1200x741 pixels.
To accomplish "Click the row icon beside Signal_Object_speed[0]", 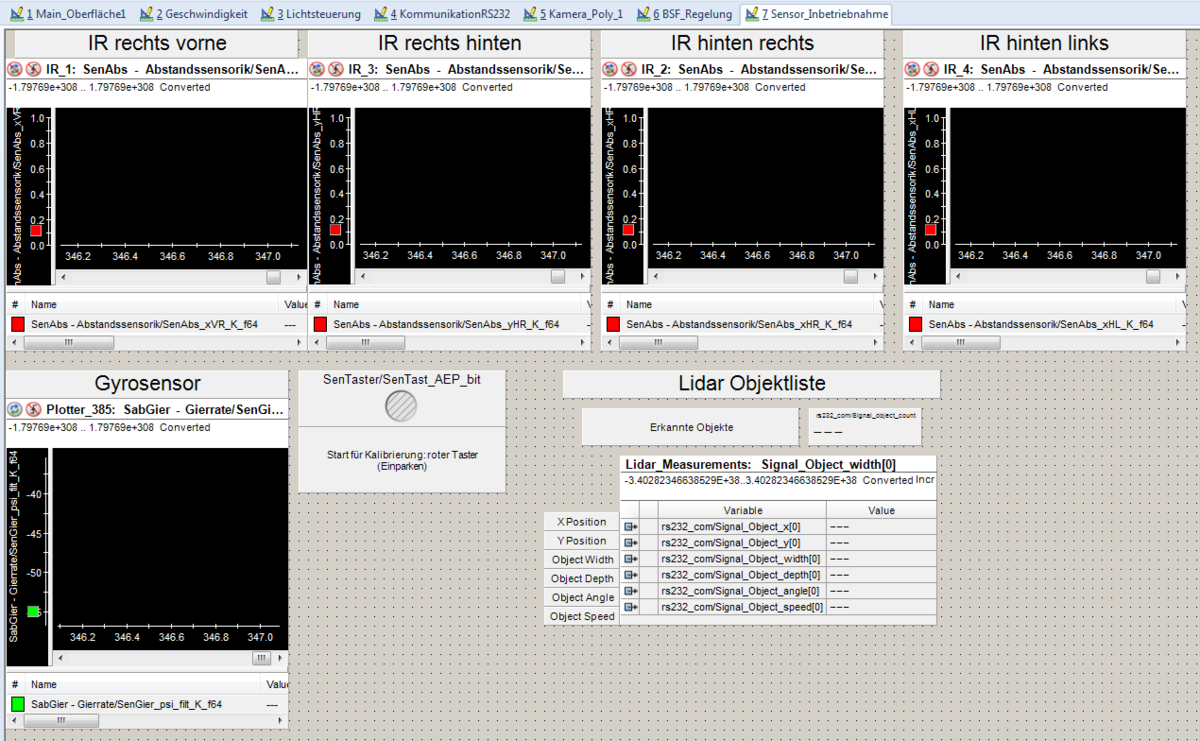I will (x=631, y=607).
